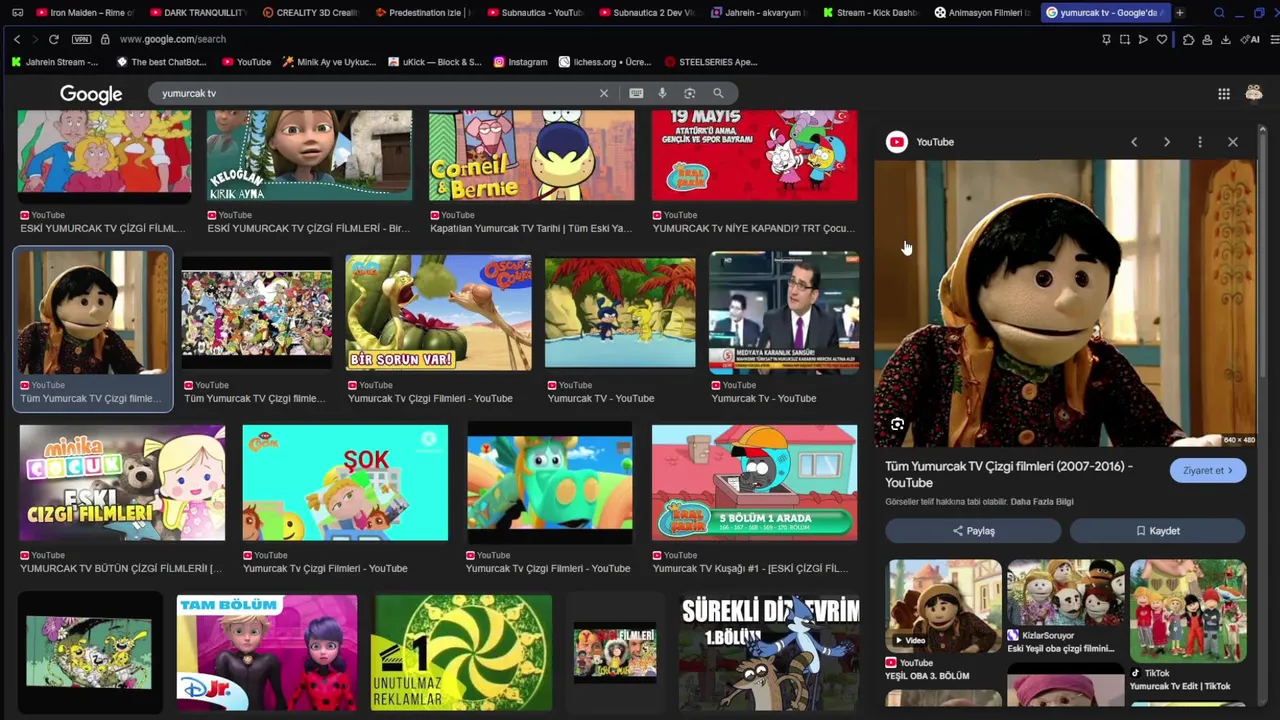Open the 5 Bölüm 1 Arada thumbnail
The image size is (1280, 720).
coord(754,483)
